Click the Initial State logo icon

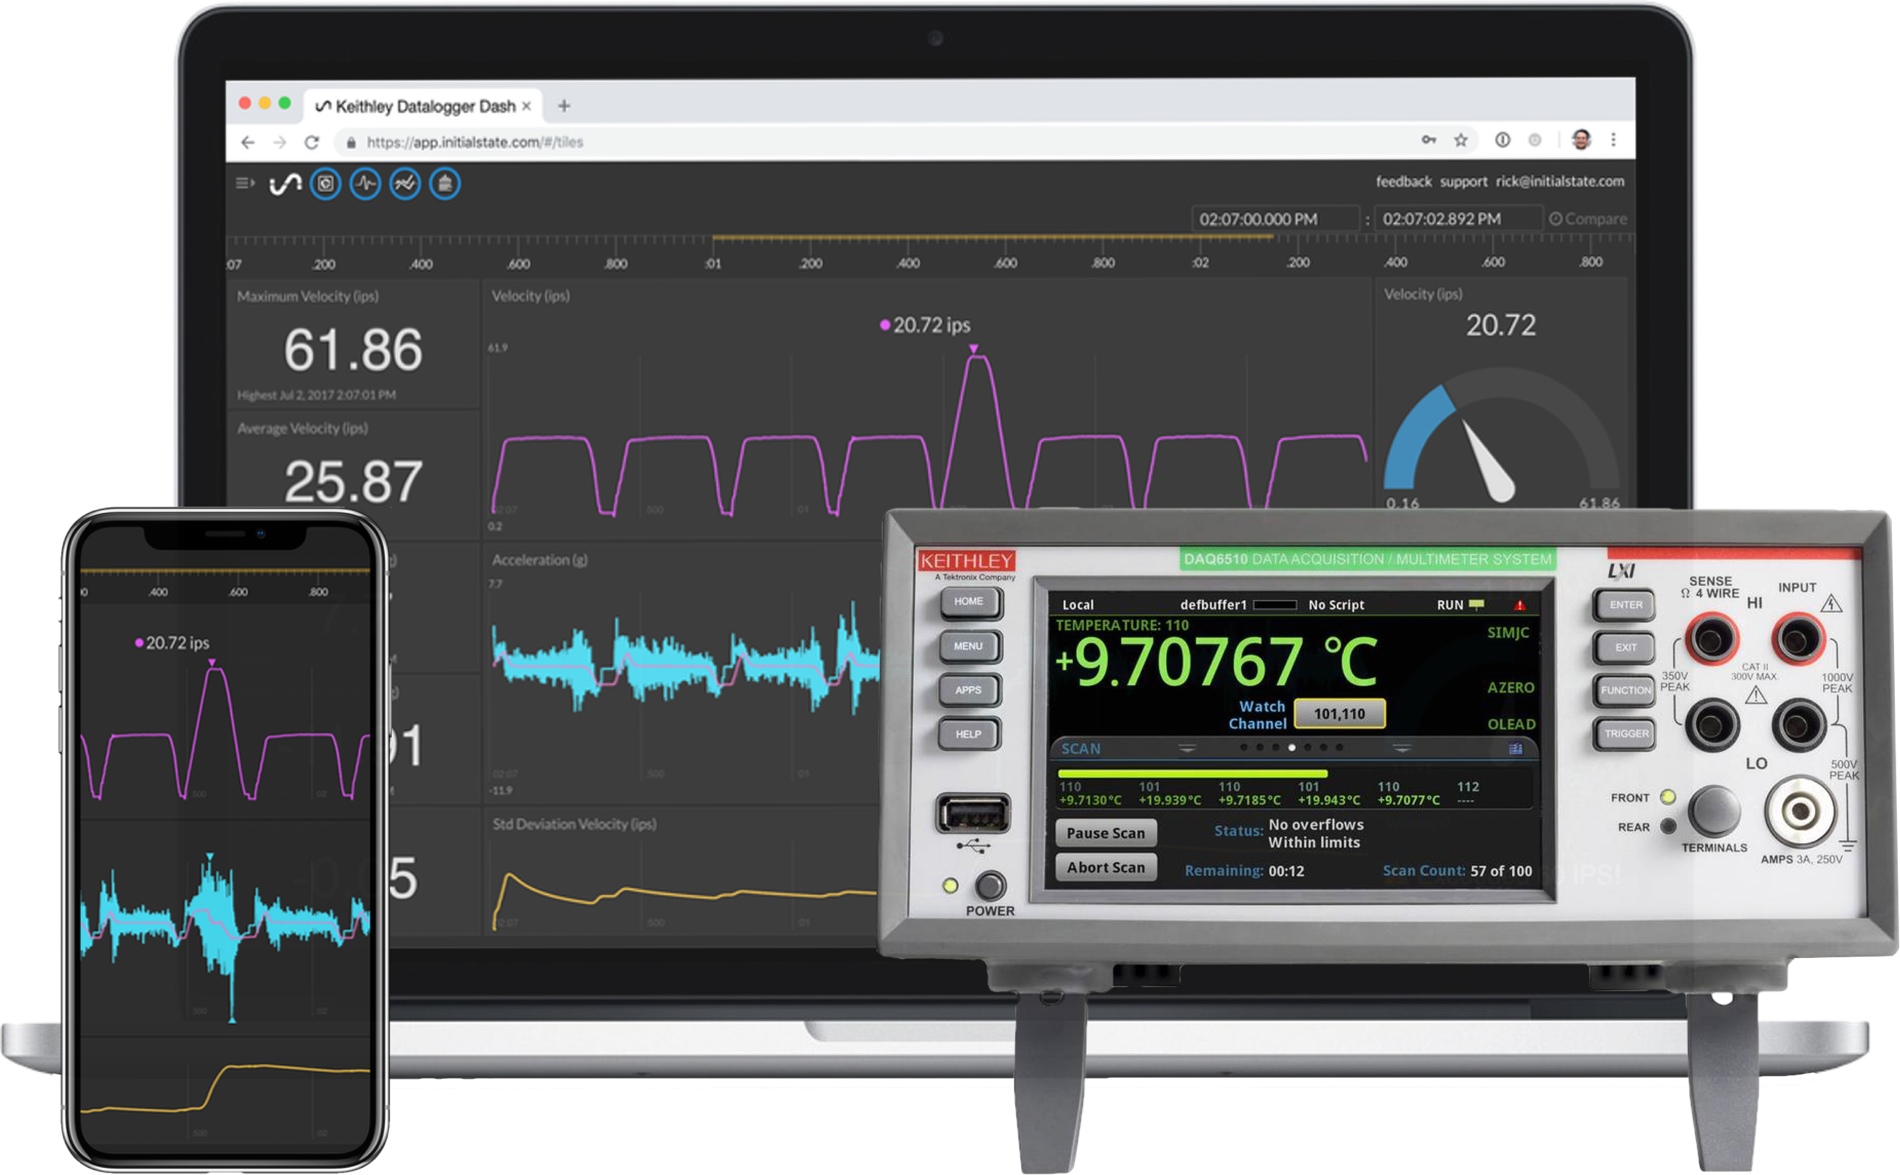[285, 184]
